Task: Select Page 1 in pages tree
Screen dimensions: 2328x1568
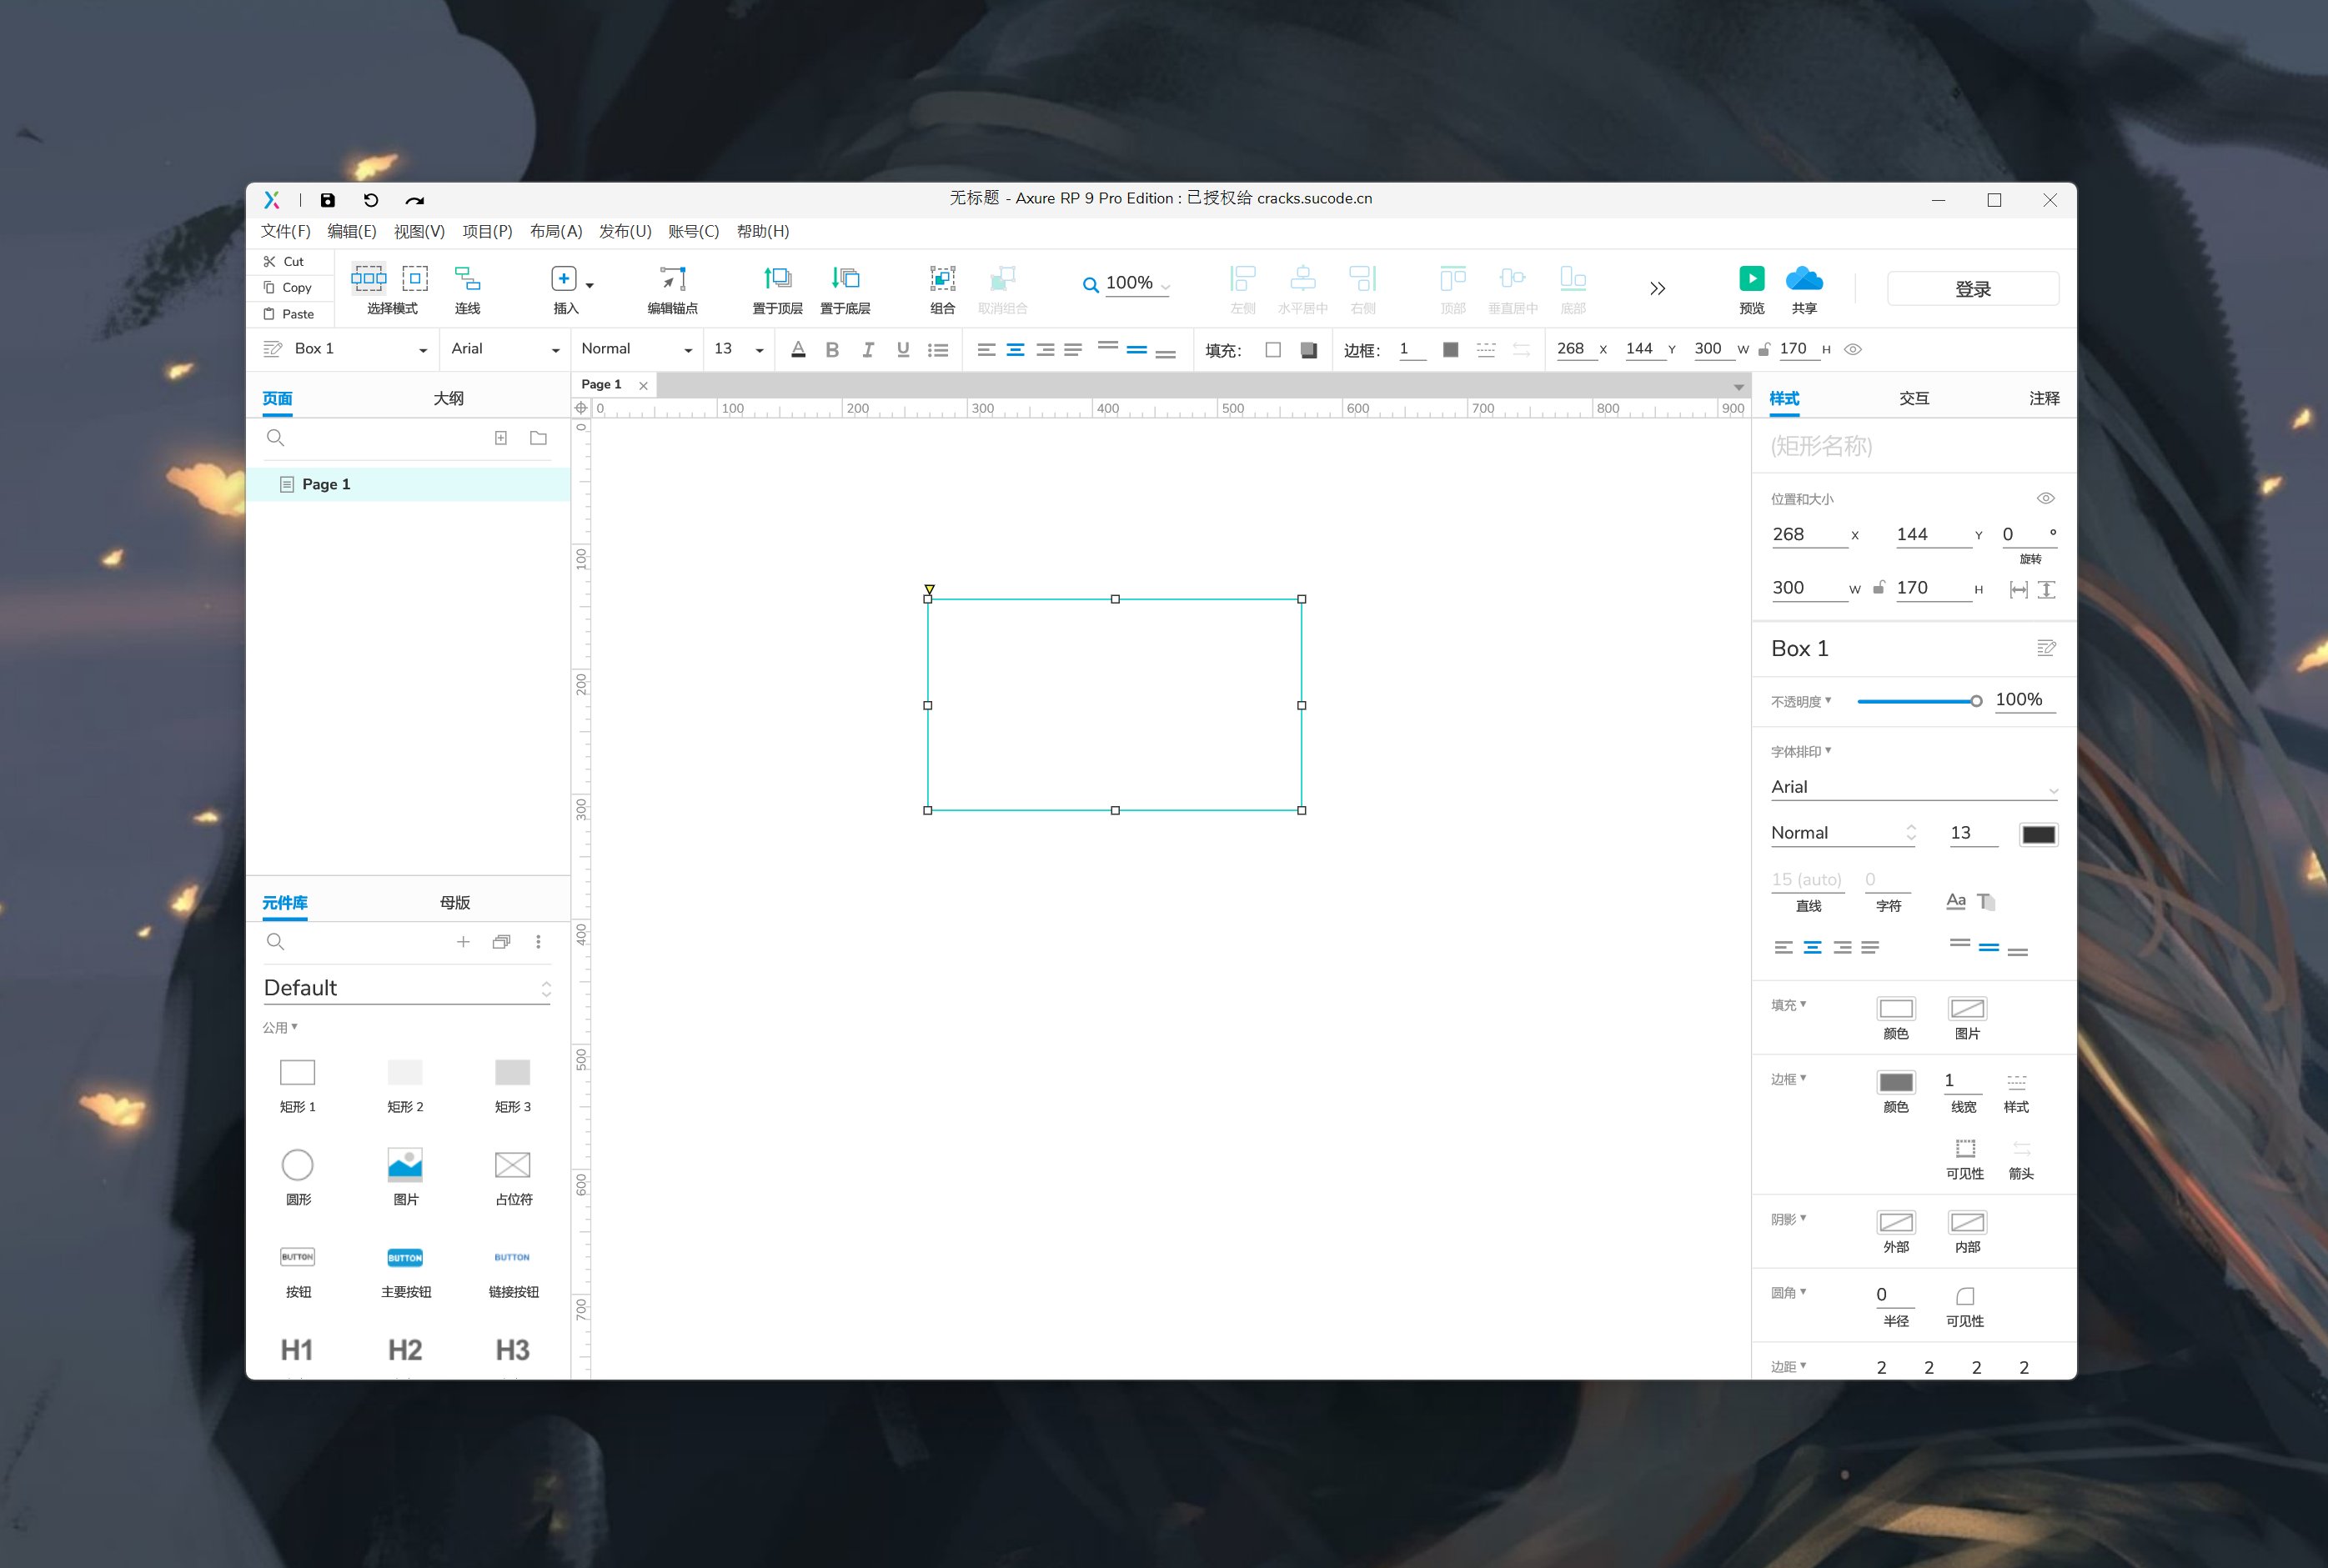Action: (x=408, y=484)
